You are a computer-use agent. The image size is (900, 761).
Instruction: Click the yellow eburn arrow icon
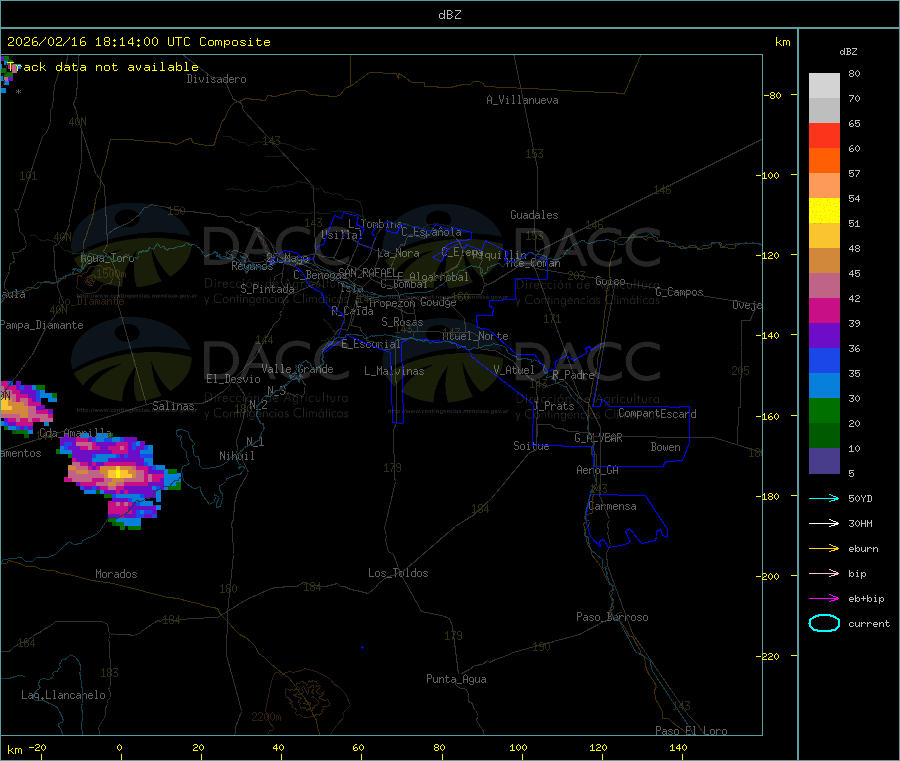824,548
